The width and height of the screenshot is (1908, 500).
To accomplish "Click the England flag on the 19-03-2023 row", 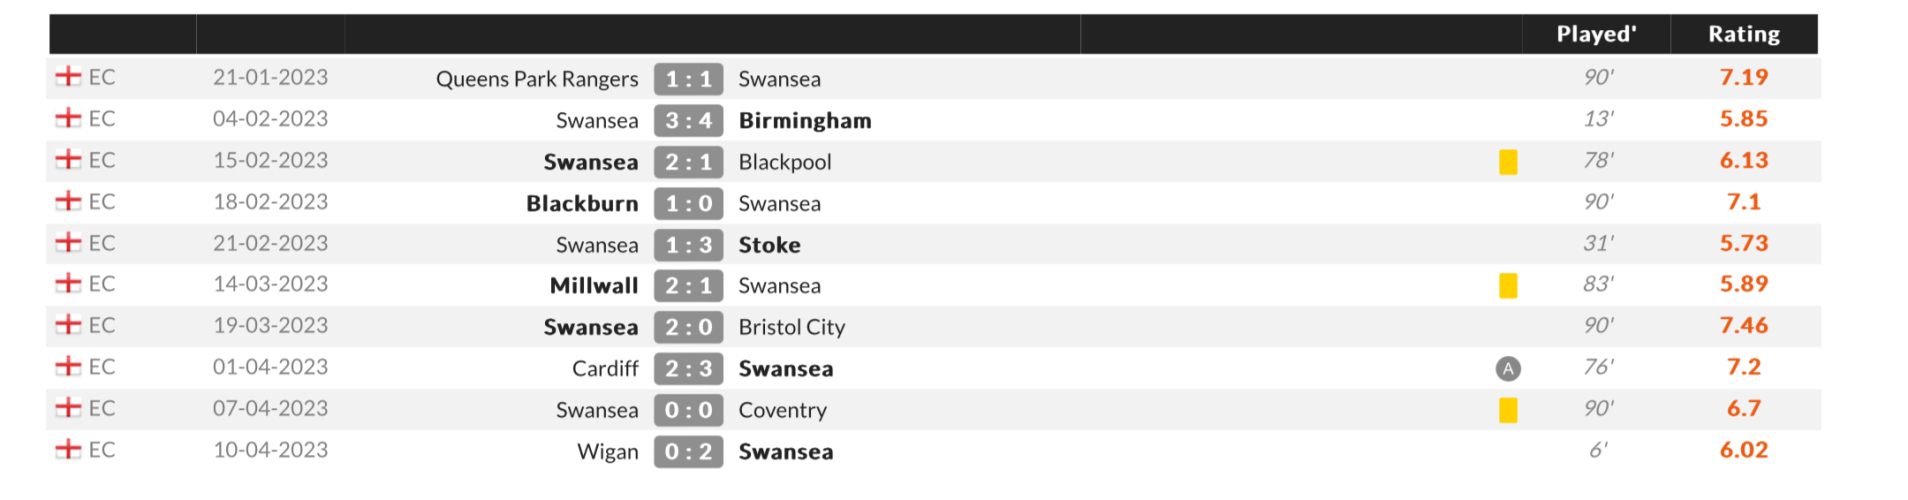I will 68,325.
